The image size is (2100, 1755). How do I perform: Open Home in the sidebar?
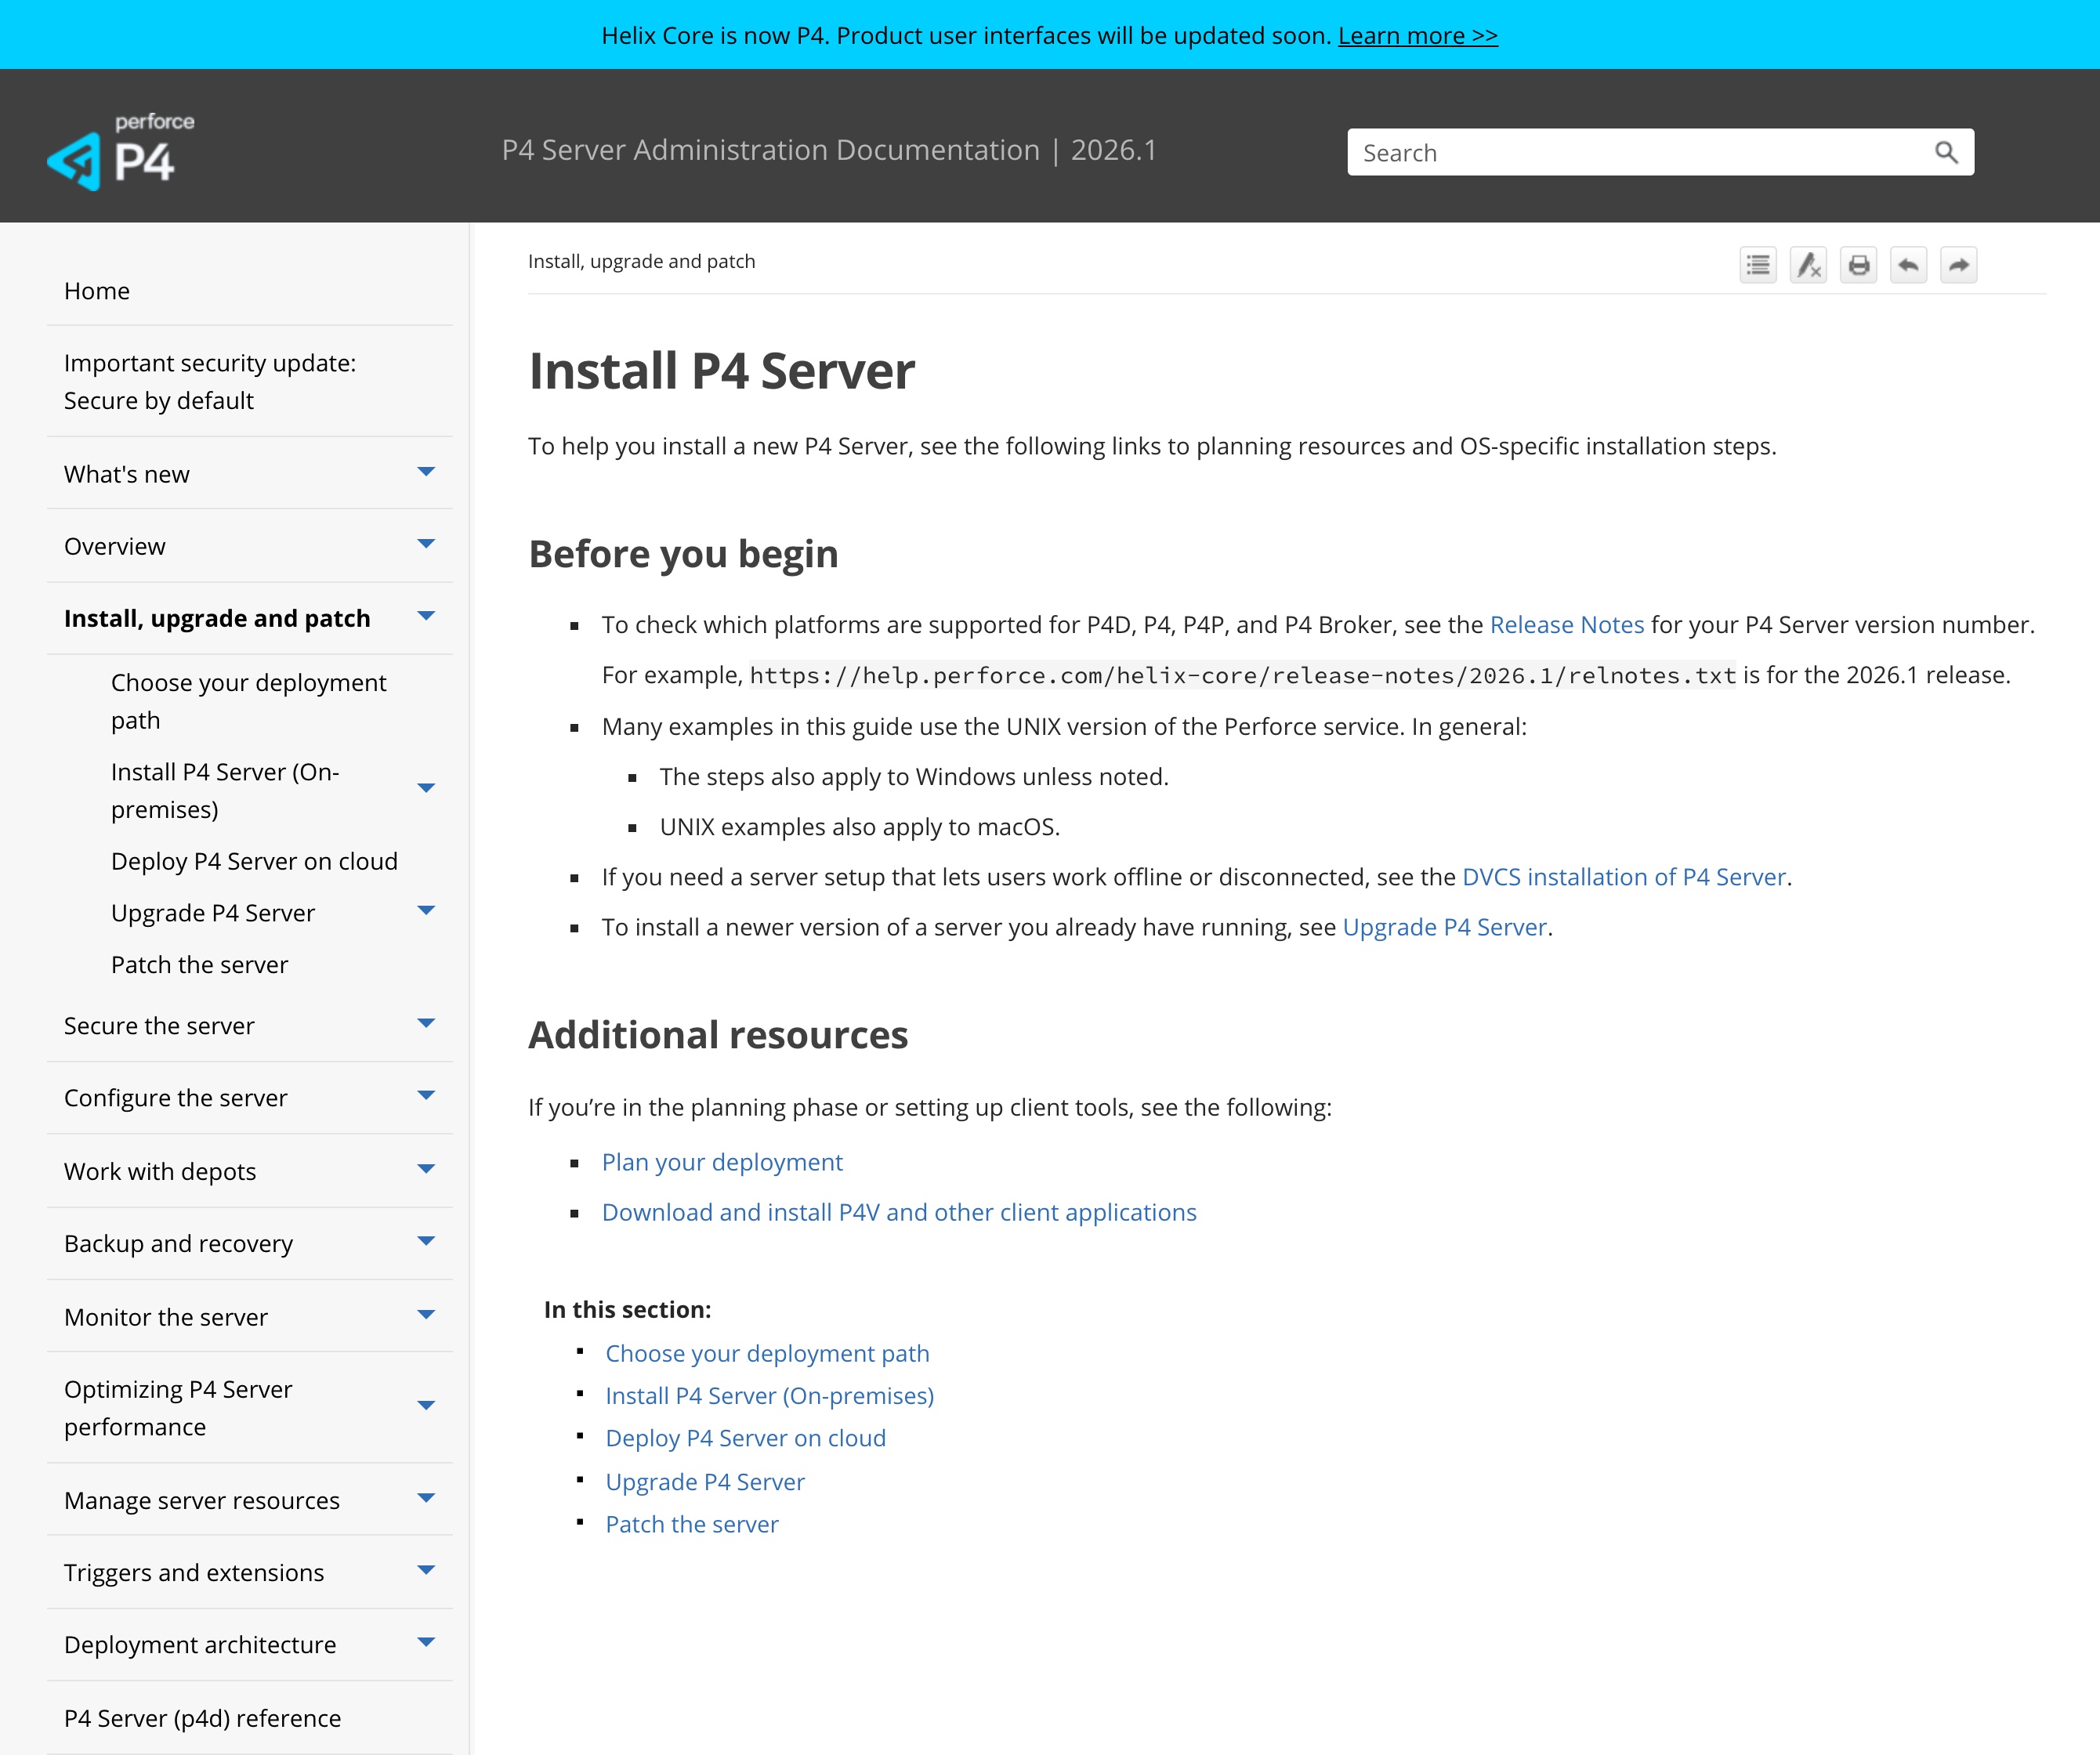(97, 291)
